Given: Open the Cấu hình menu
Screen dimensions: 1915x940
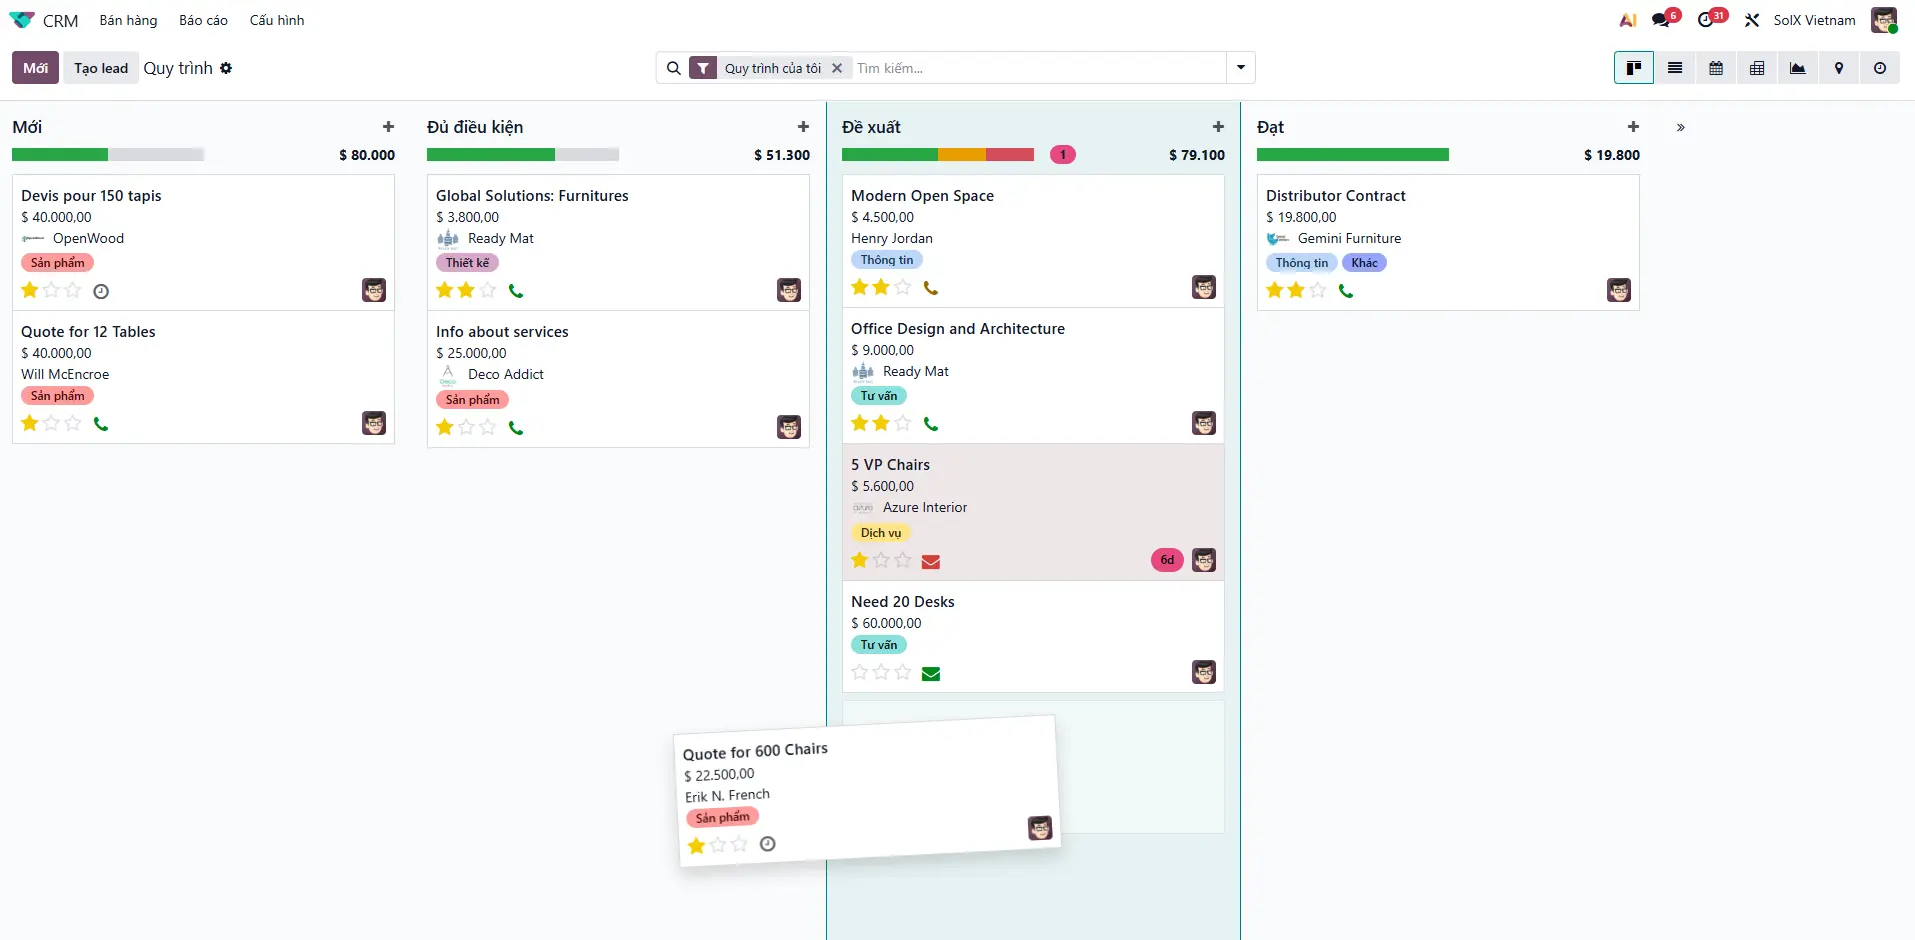Looking at the screenshot, I should tap(277, 20).
